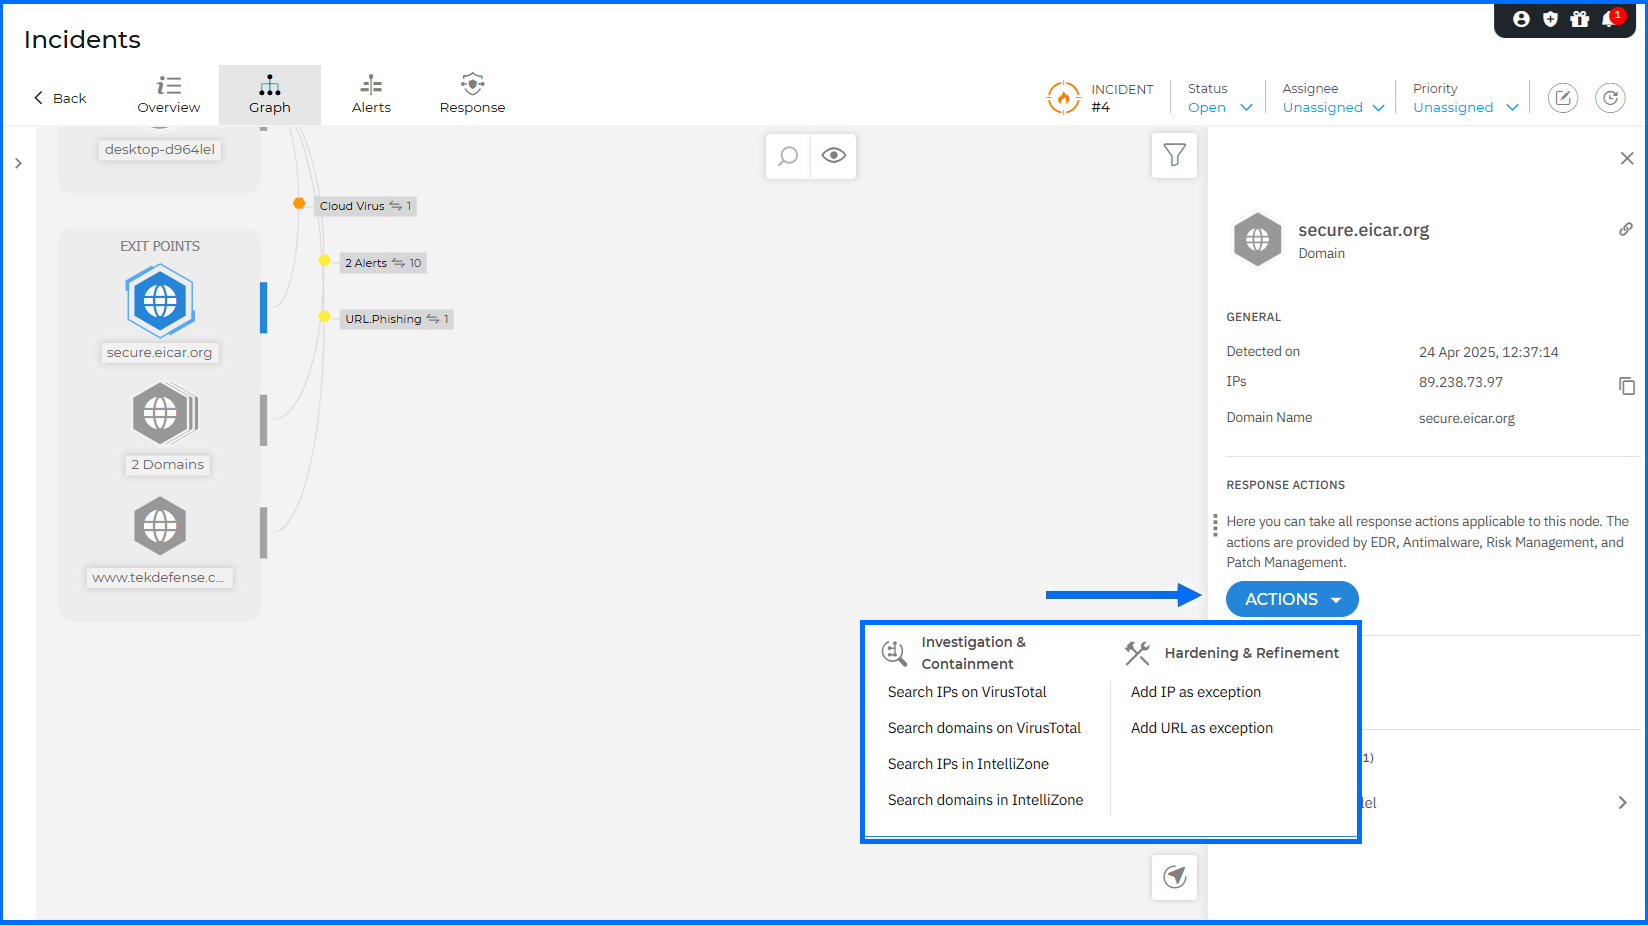The width and height of the screenshot is (1648, 926).
Task: Toggle the eye visibility button on graph
Action: (833, 156)
